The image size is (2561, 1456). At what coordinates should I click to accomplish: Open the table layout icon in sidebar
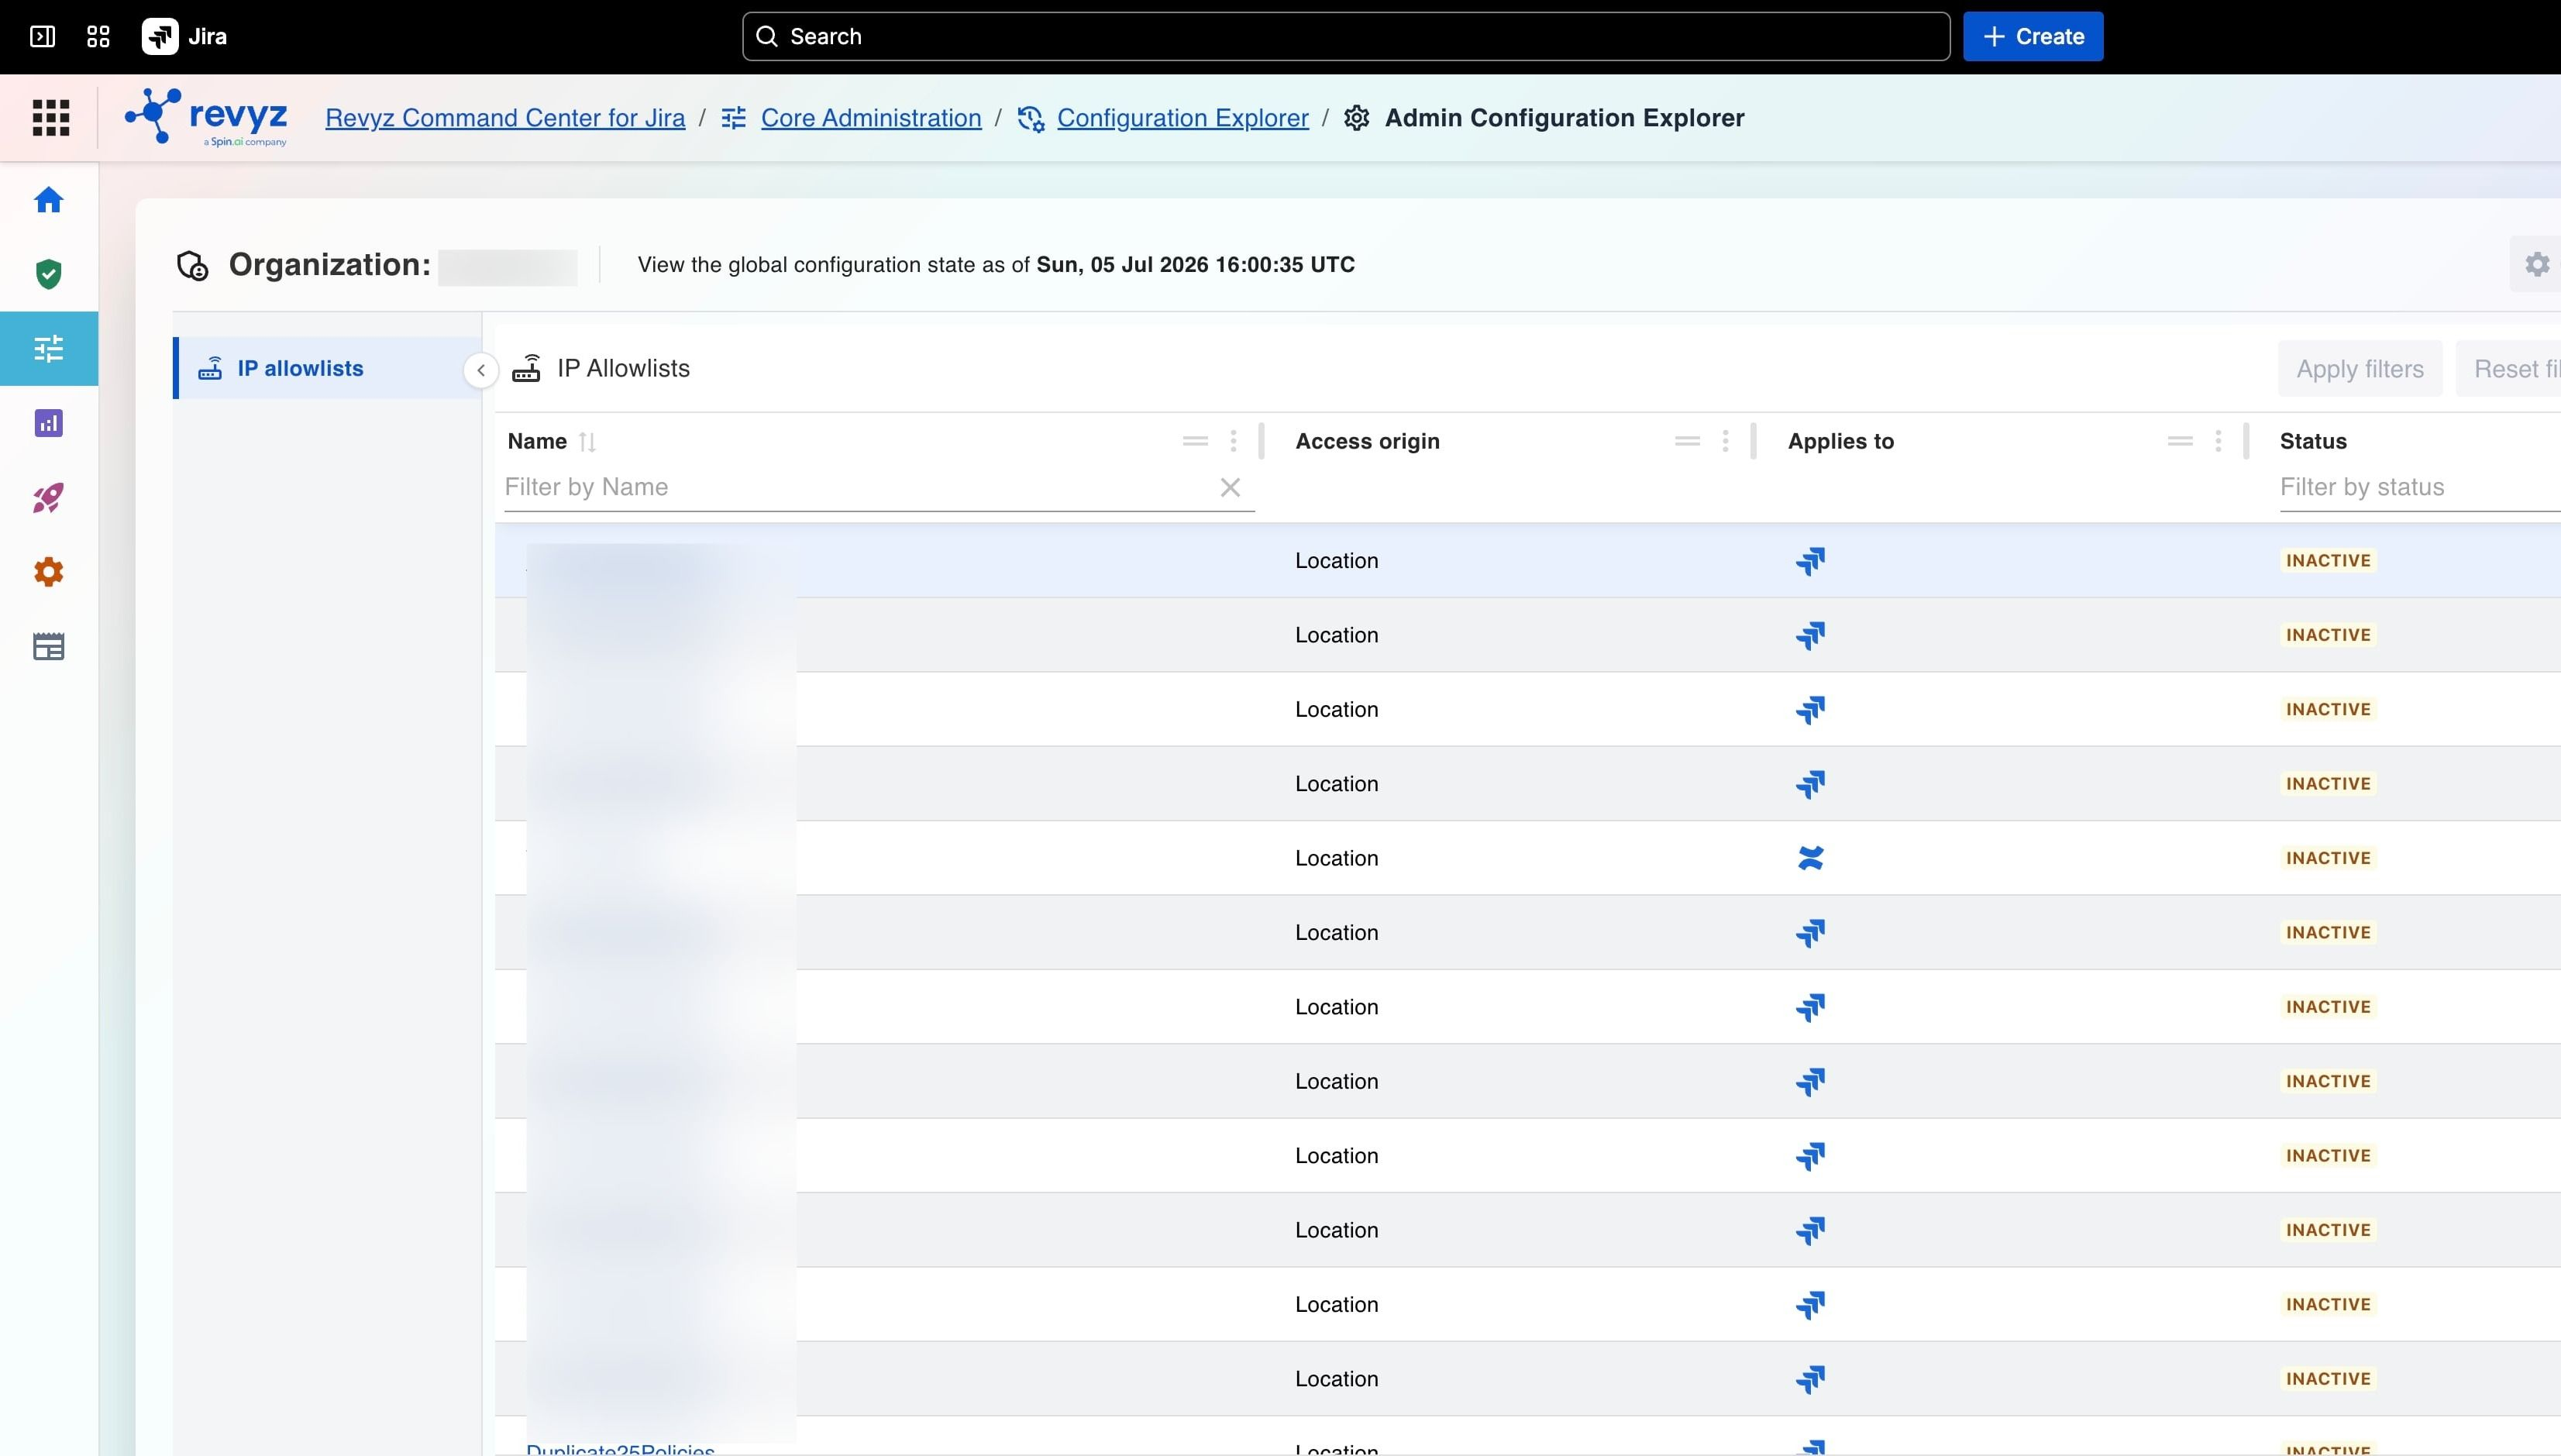(49, 647)
